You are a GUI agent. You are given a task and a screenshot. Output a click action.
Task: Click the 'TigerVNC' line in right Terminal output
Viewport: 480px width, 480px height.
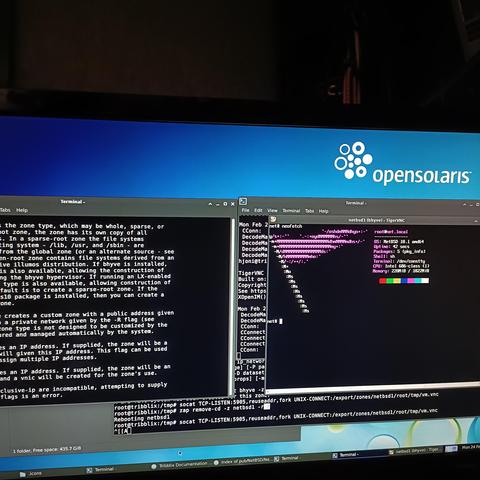[251, 273]
